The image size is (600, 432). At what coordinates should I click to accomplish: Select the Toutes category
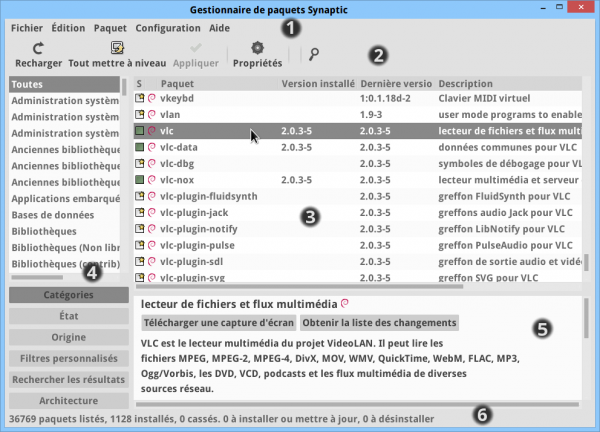64,84
